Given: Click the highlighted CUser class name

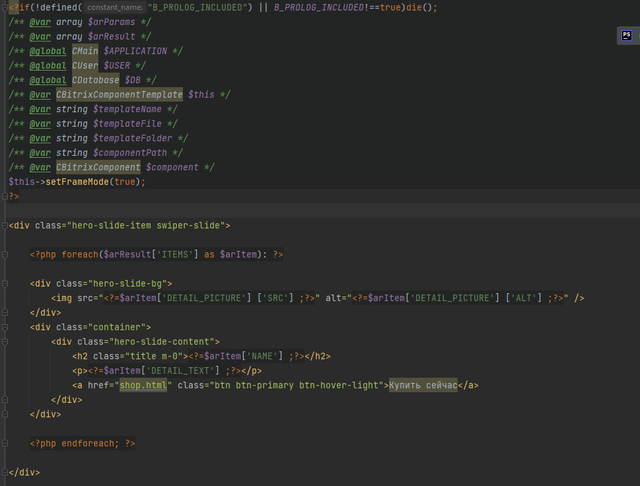Looking at the screenshot, I should (85, 66).
